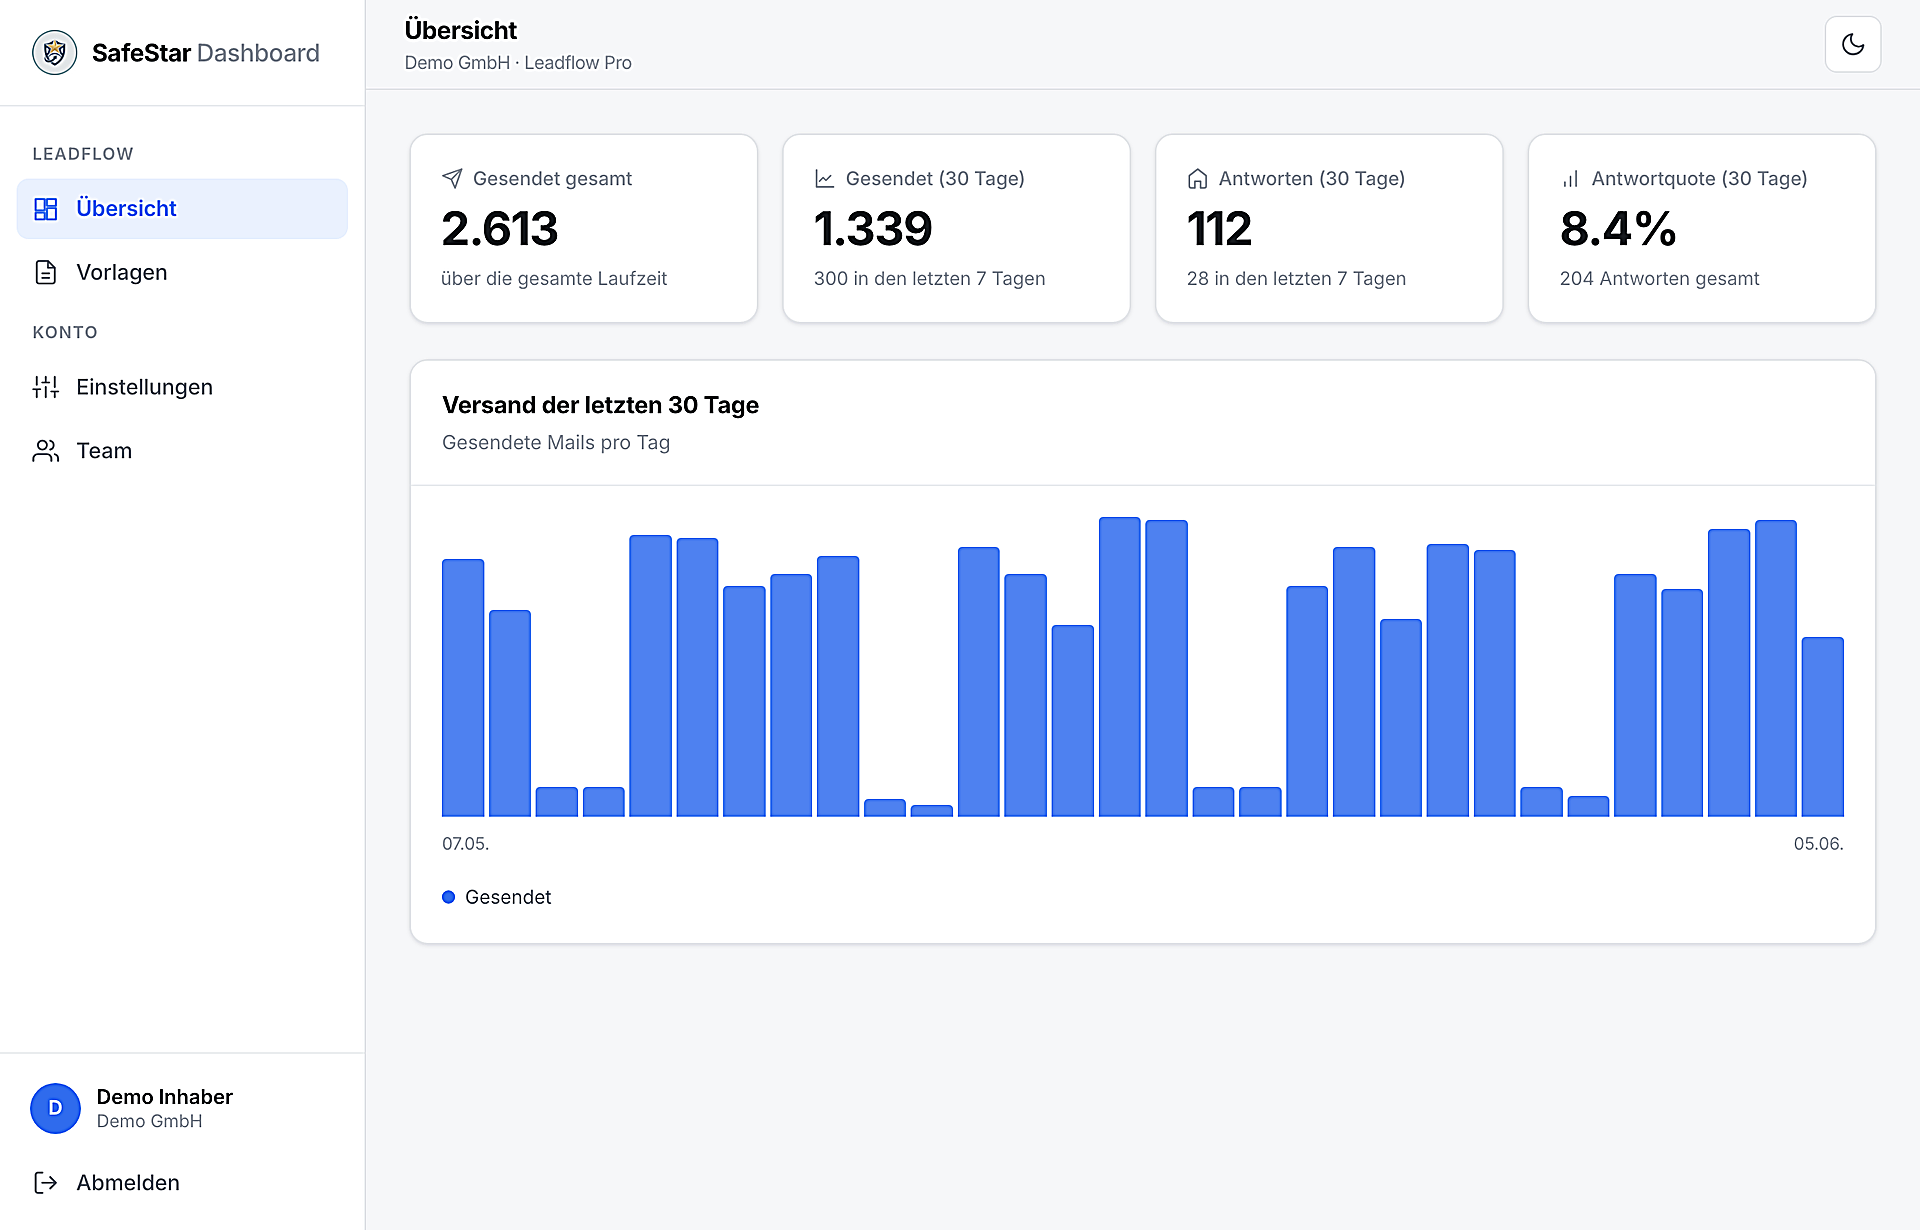Click the bar icon on Antwortquote (30 Tage)
This screenshot has width=1920, height=1230.
[1570, 178]
